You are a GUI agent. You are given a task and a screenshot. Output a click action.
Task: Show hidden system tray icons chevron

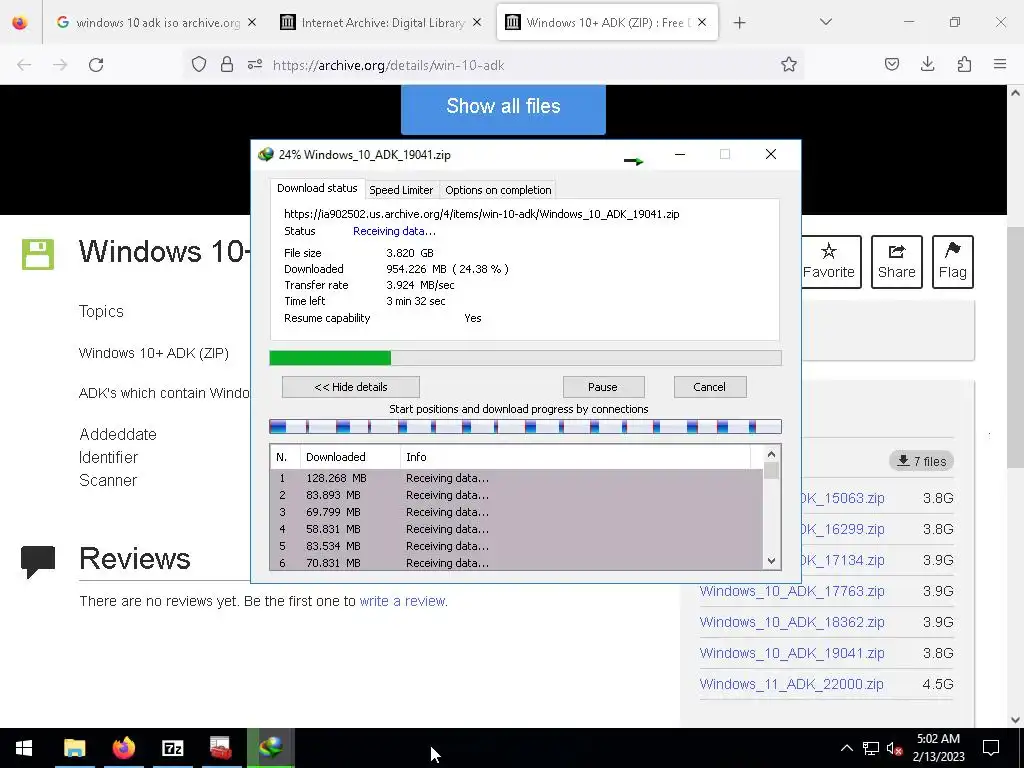click(x=846, y=748)
